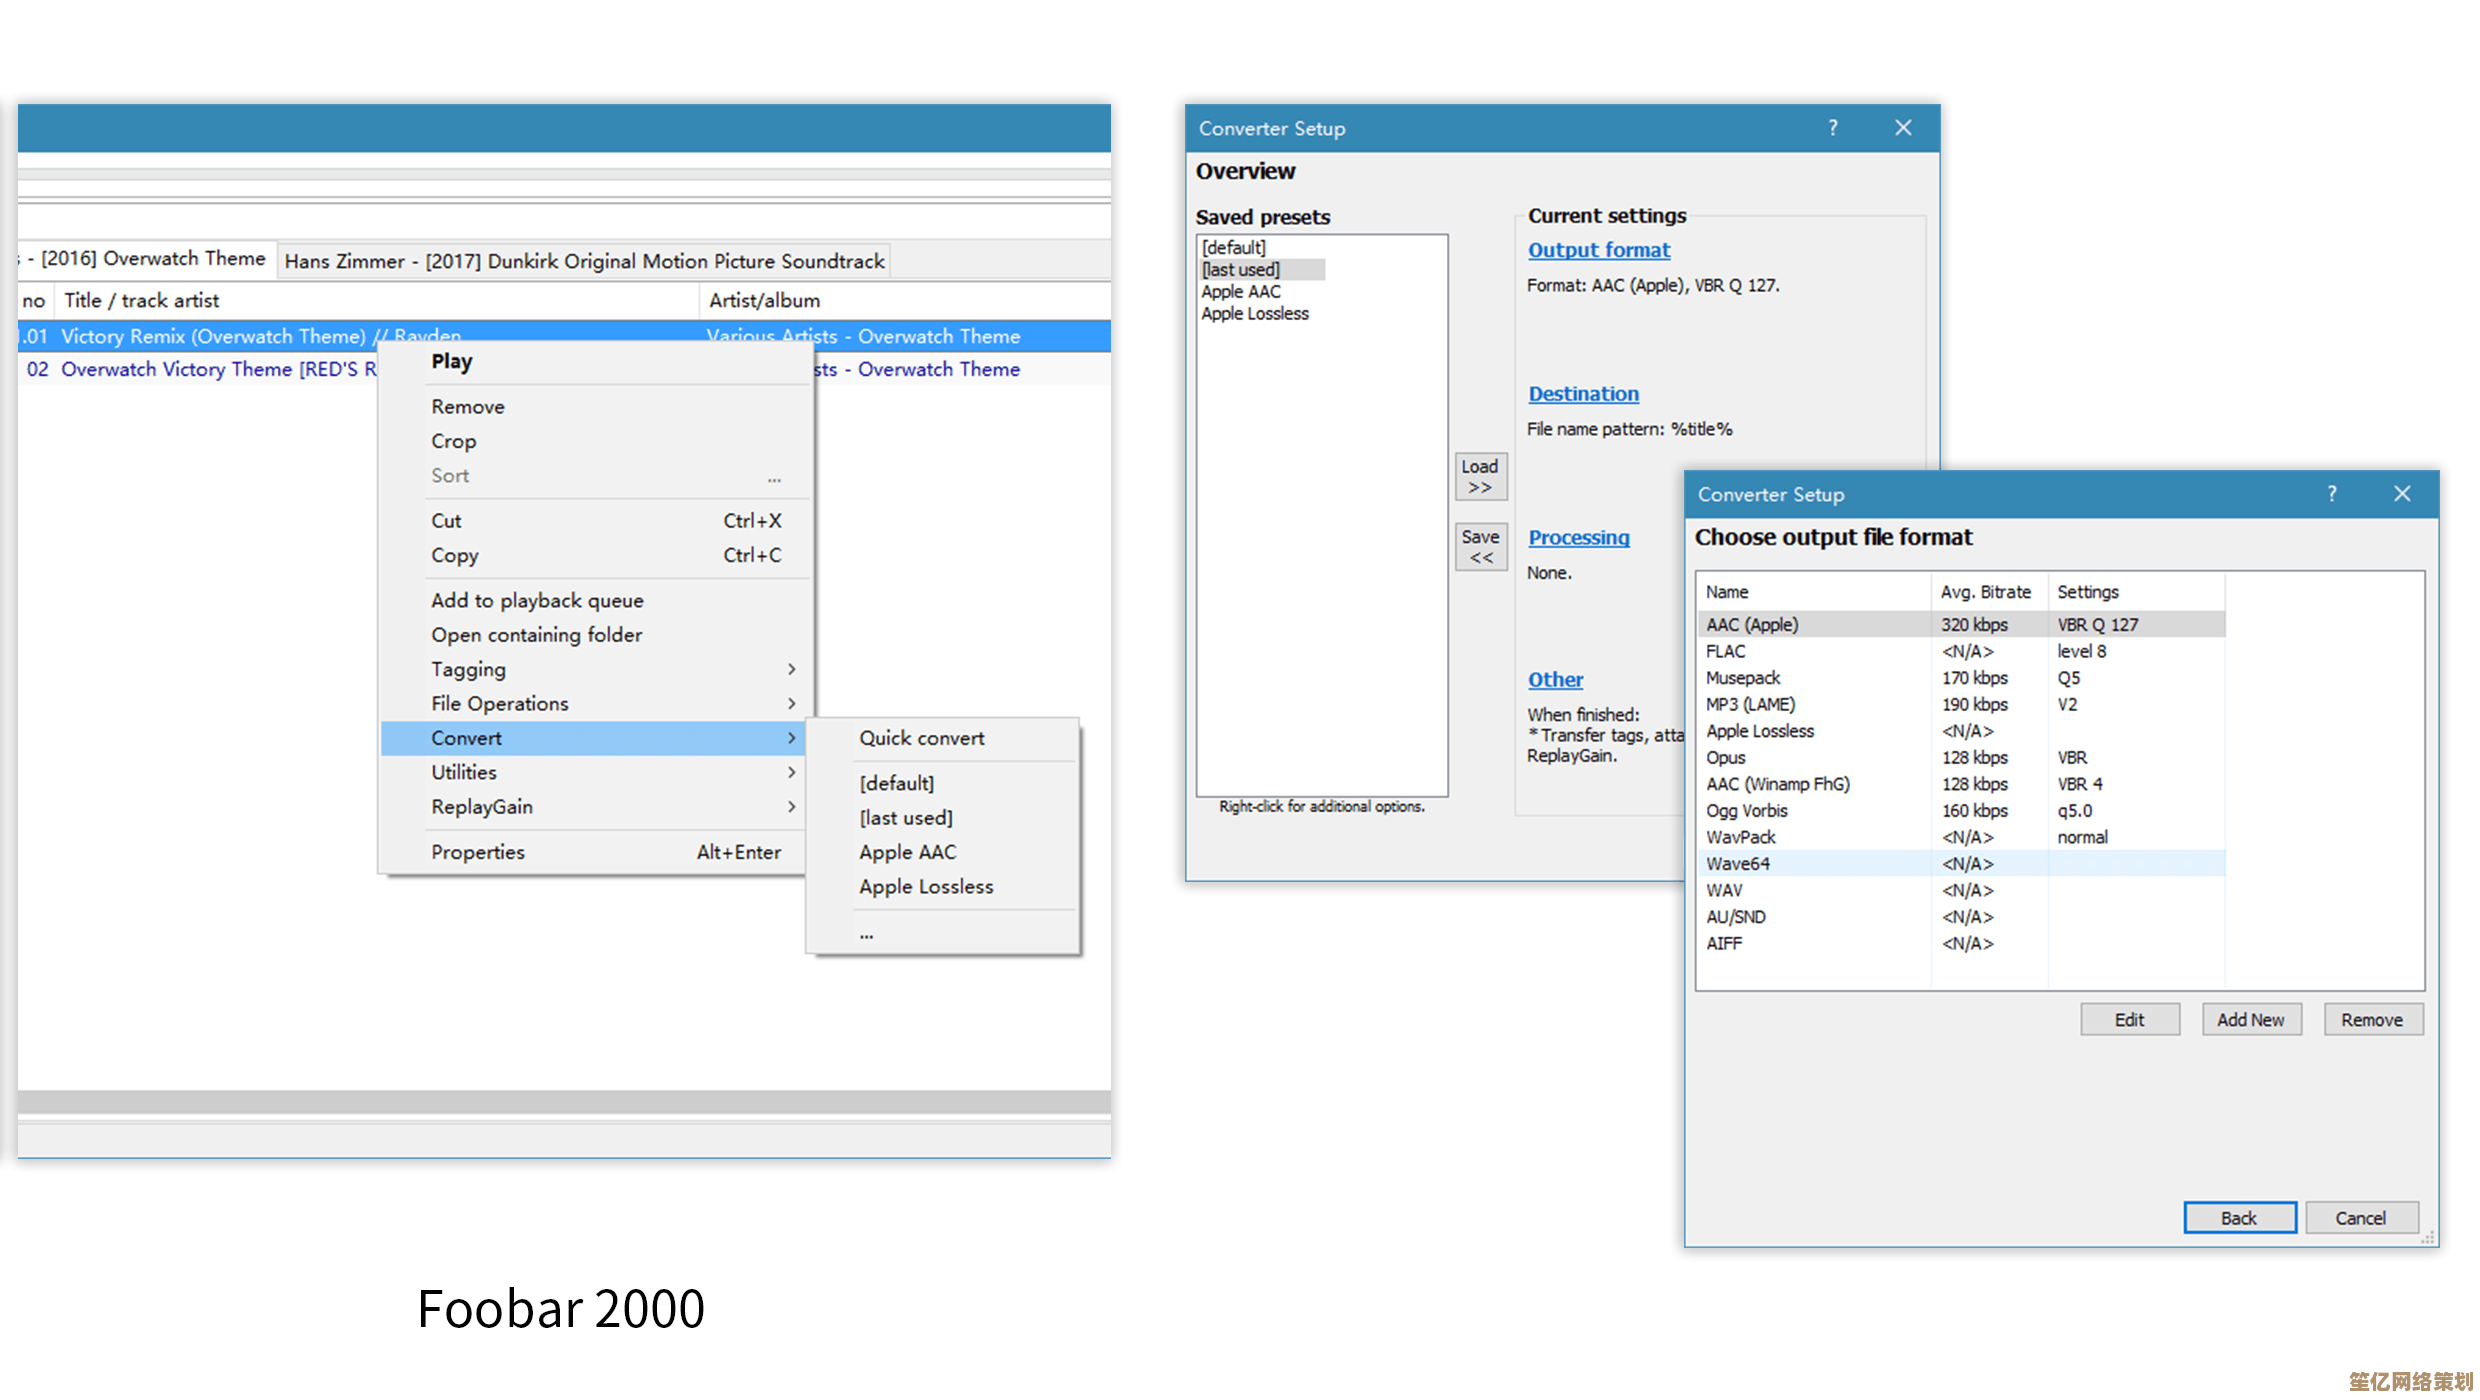Screen dimensions: 2480x1400
Task: Select [default] in Saved presets list
Action: pos(1234,247)
